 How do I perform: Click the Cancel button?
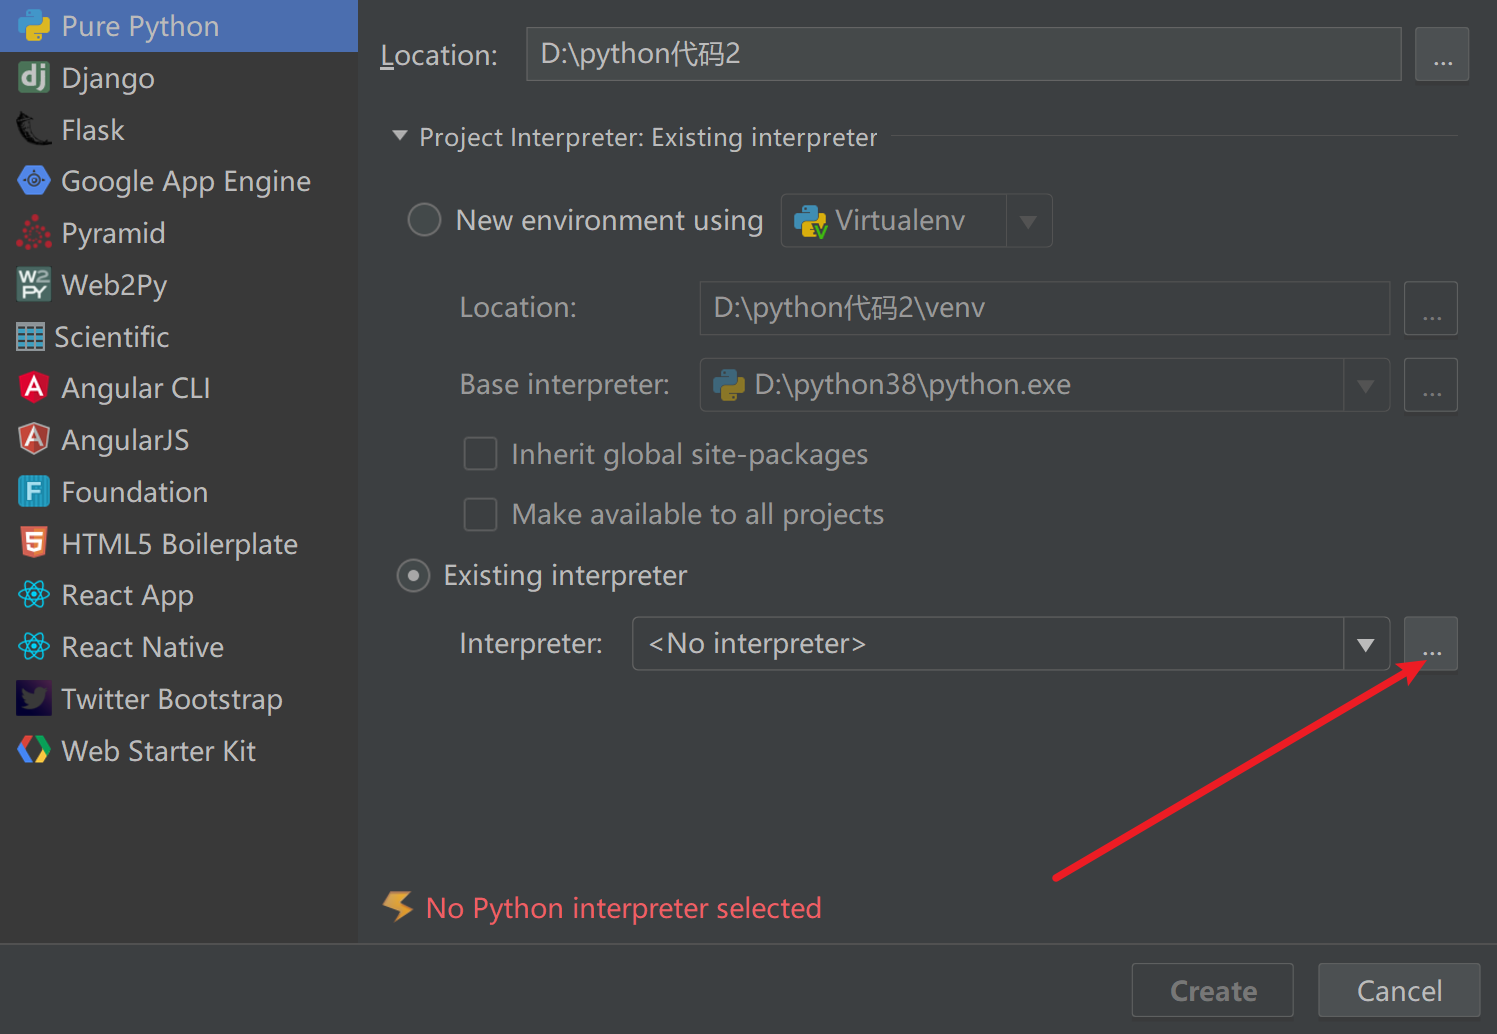pyautogui.click(x=1399, y=990)
